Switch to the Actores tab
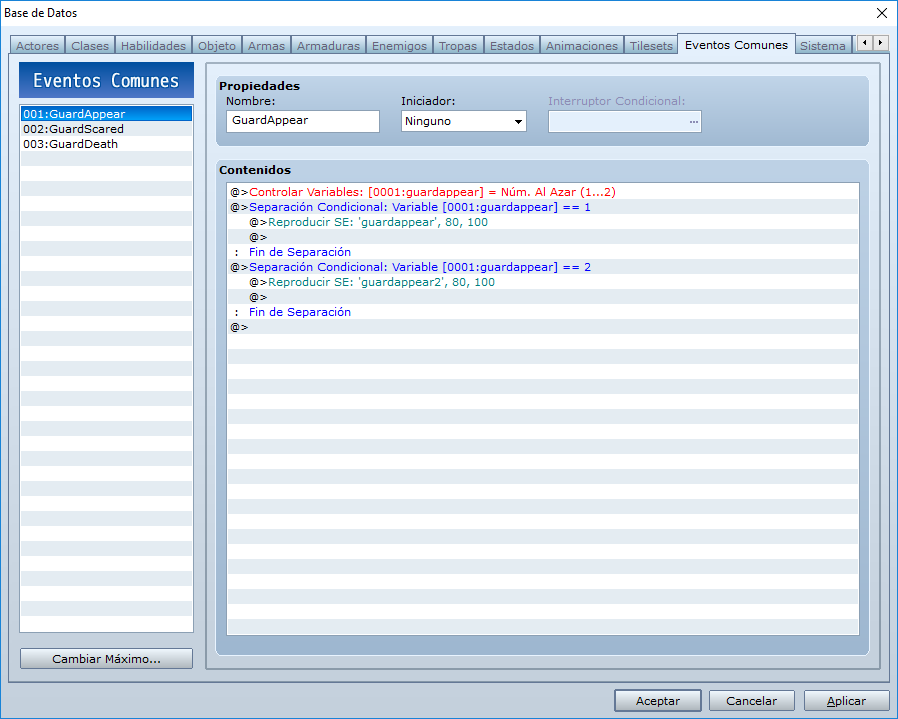898x719 pixels. 37,46
